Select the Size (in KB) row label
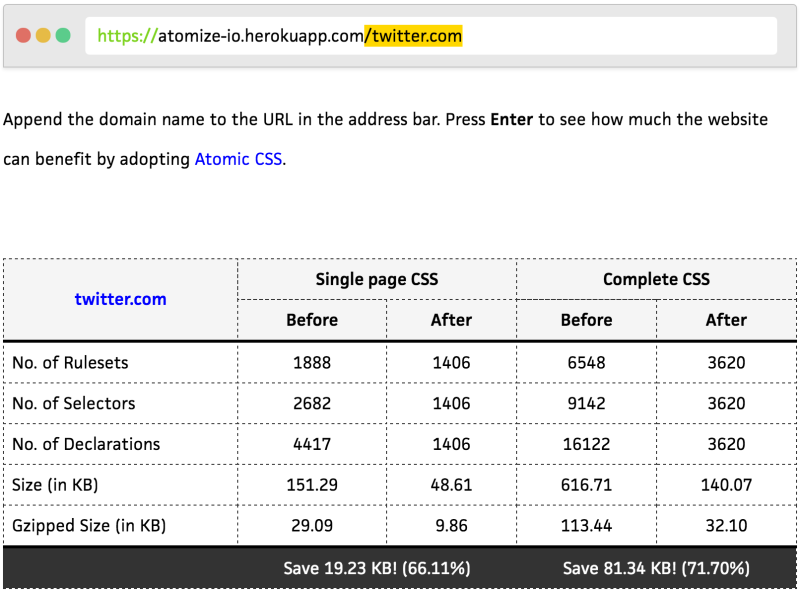 click(x=55, y=485)
